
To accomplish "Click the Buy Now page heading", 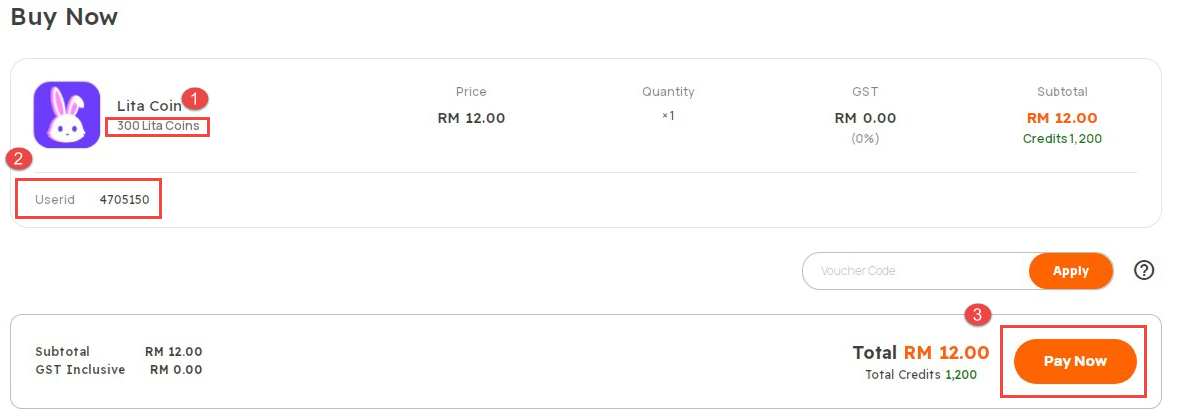I will pos(64,17).
